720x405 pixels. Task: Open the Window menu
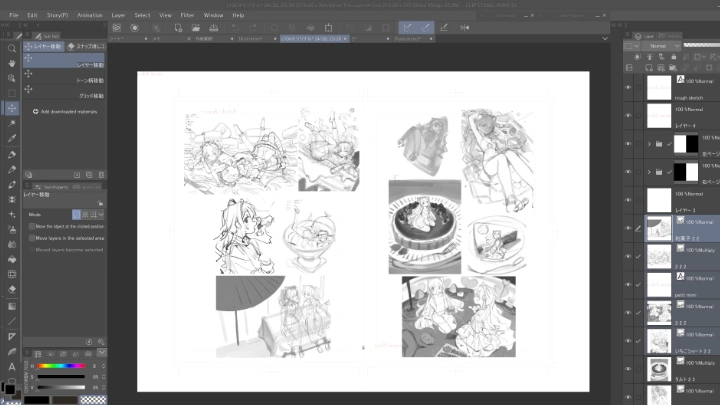pos(213,15)
